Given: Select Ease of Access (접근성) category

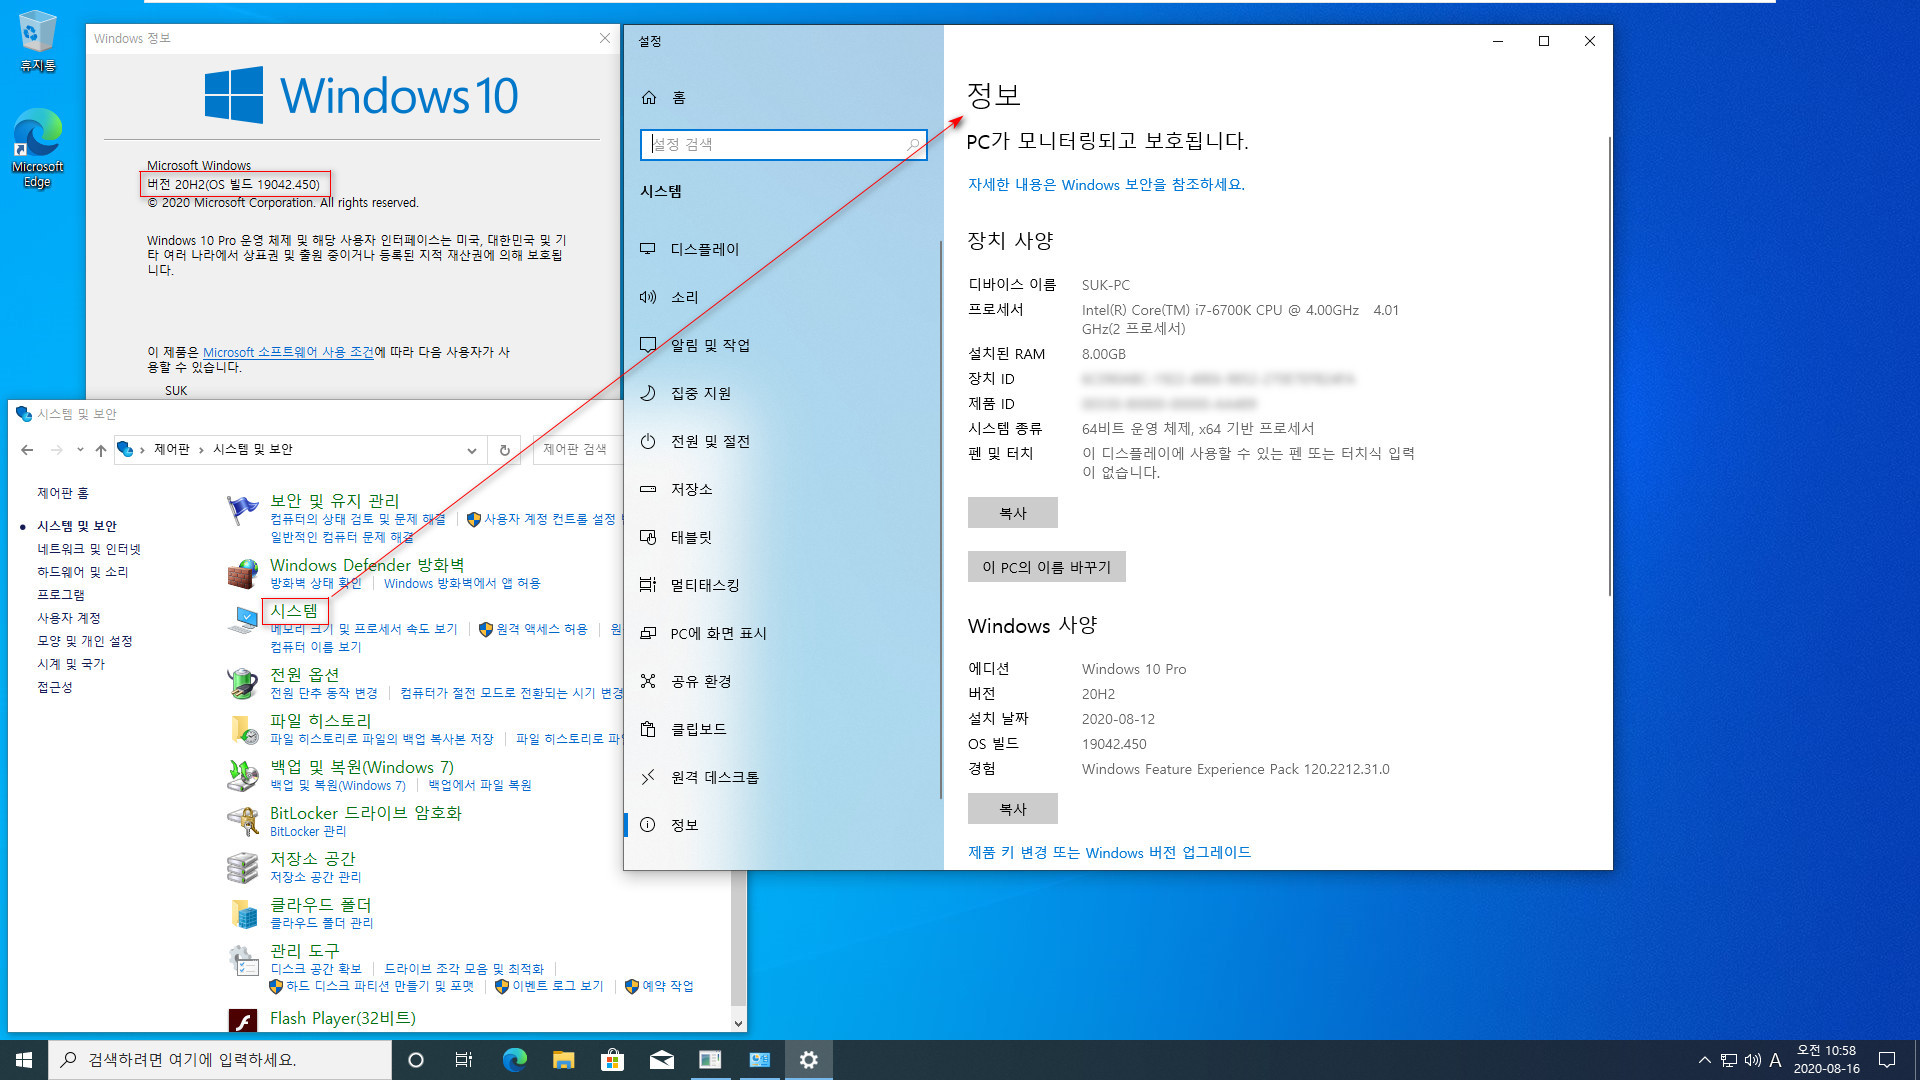Looking at the screenshot, I should click(x=55, y=687).
